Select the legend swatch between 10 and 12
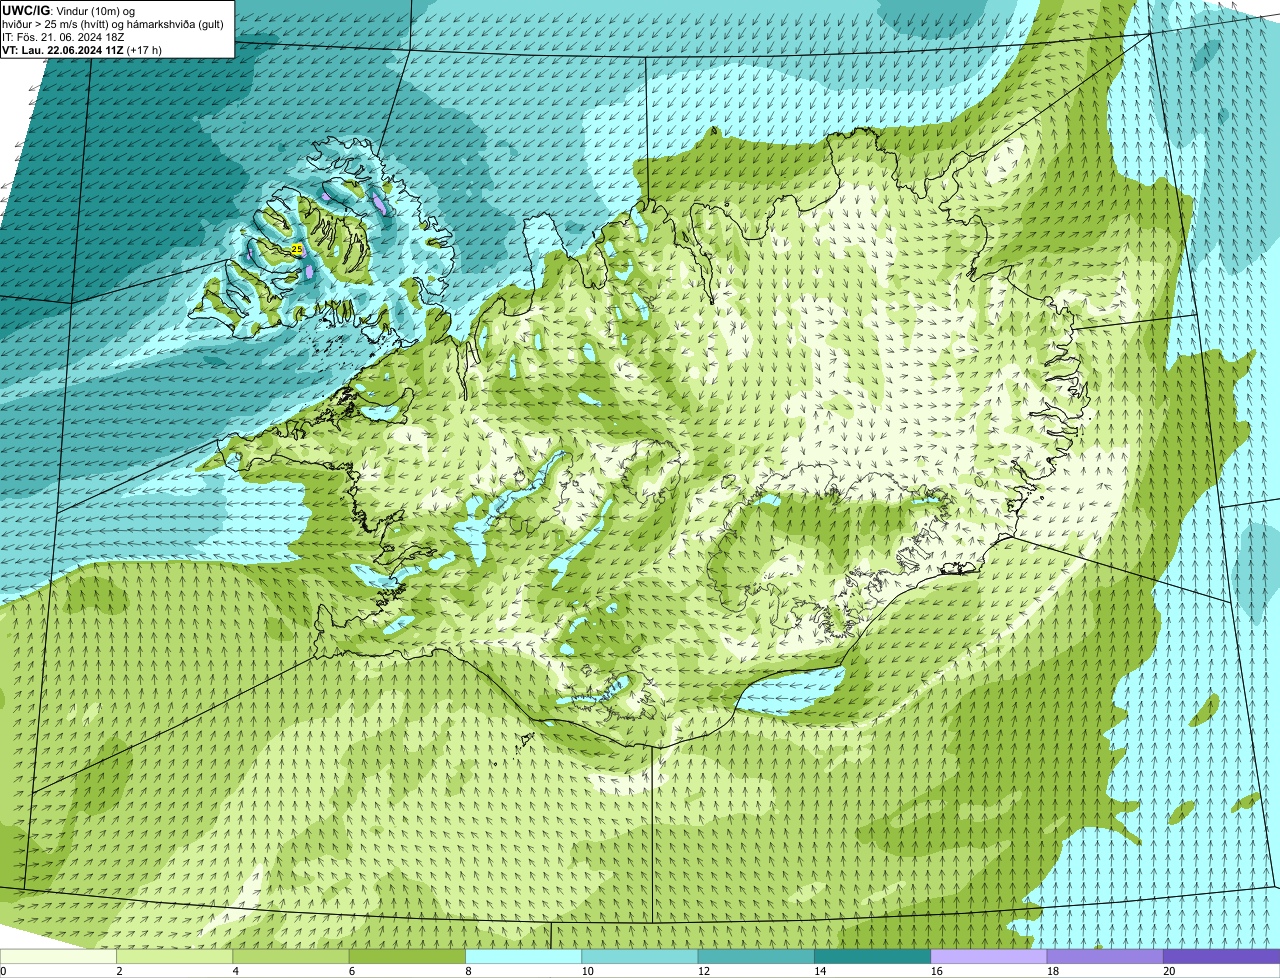The image size is (1280, 978). (x=640, y=956)
